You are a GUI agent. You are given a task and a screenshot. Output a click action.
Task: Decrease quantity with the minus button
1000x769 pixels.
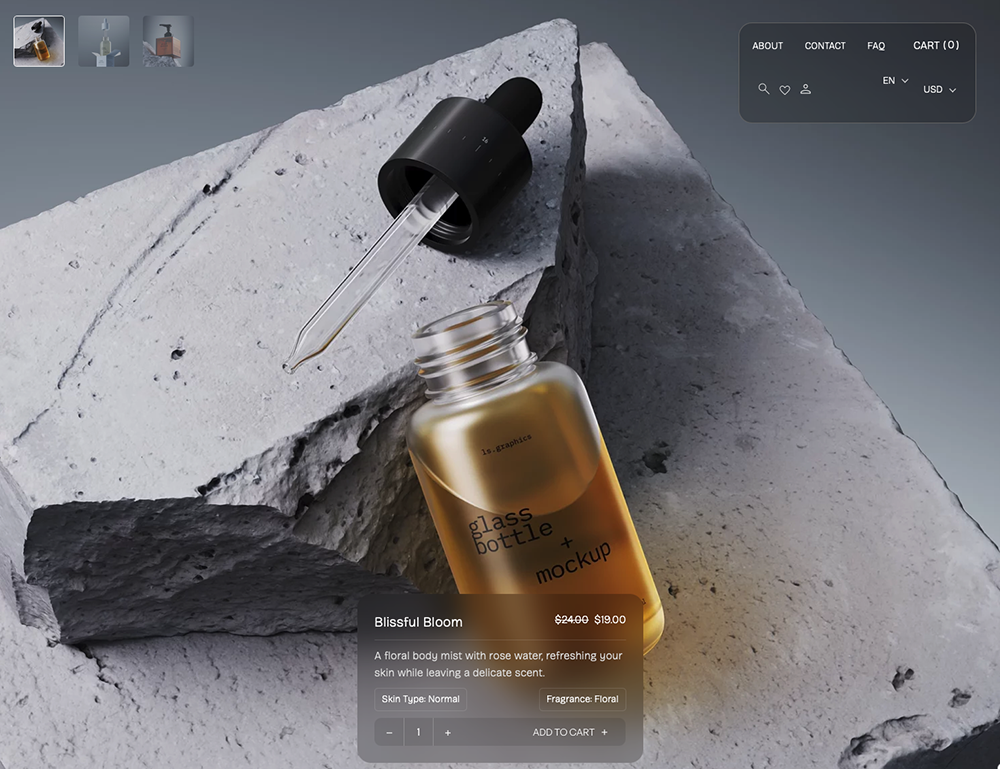[x=389, y=732]
